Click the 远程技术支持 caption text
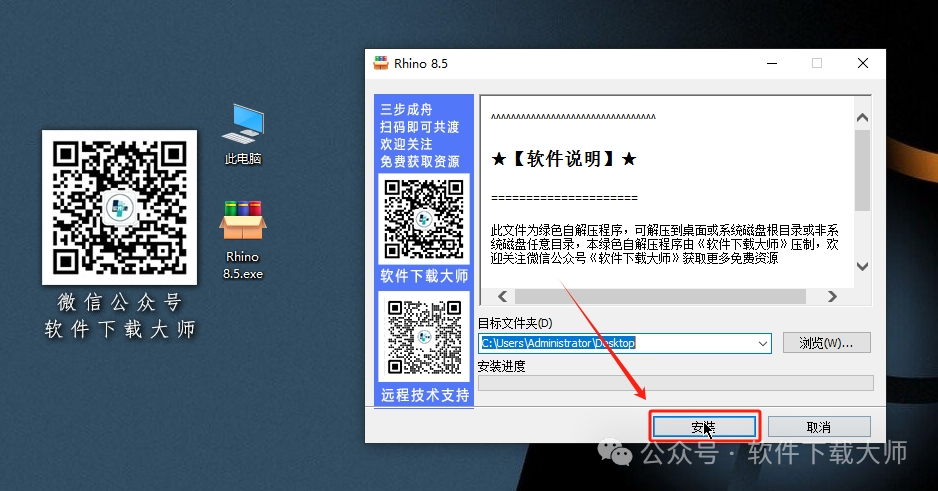 [x=425, y=395]
